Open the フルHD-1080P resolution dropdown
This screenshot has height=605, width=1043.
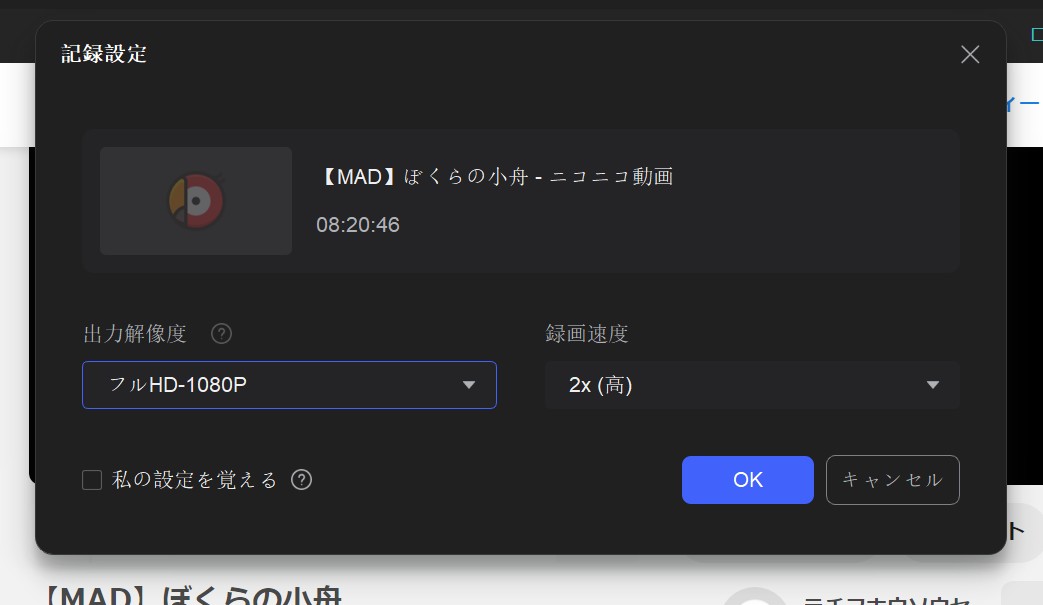point(289,385)
